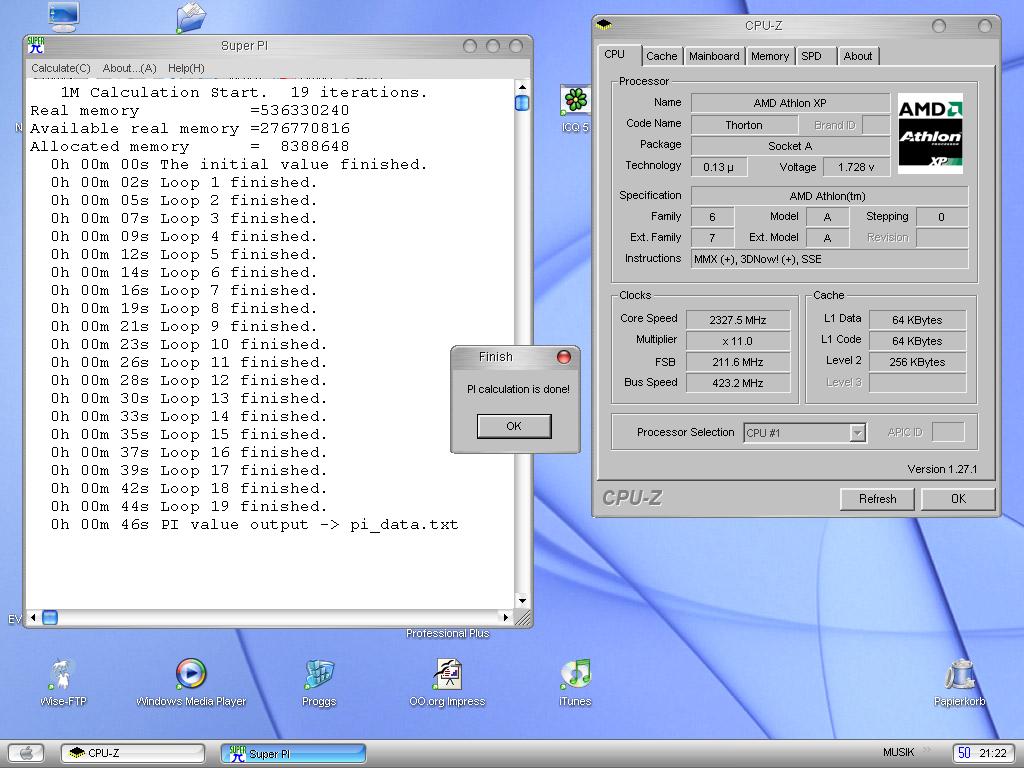Click the Super PI title bar icon
The width and height of the screenshot is (1024, 768).
(x=36, y=45)
